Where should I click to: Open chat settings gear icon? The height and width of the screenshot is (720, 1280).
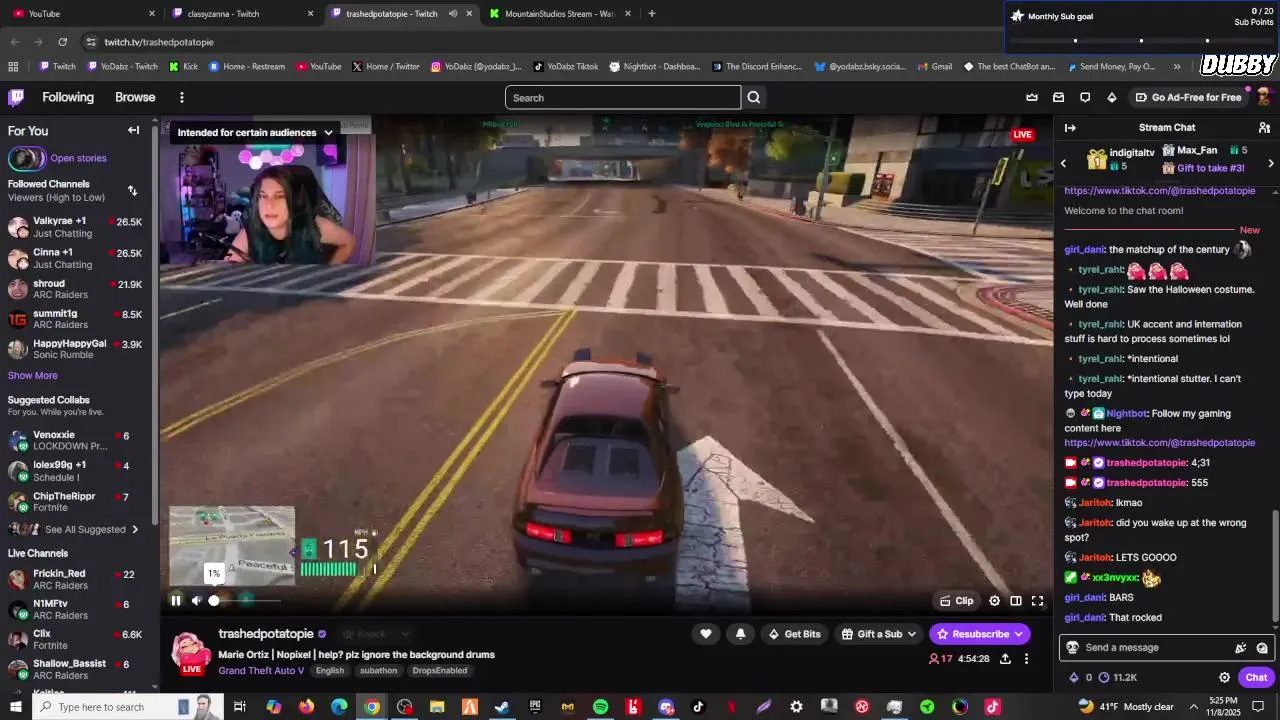click(x=1224, y=677)
